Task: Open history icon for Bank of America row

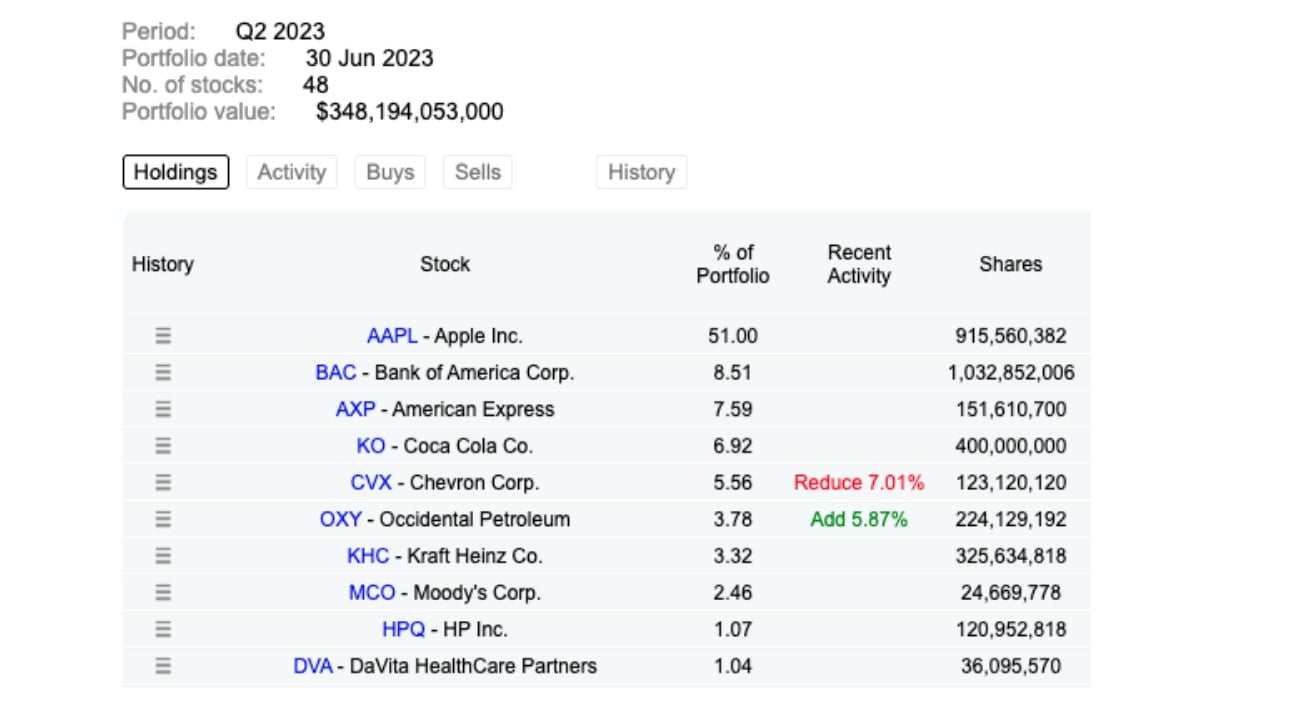Action: (x=163, y=373)
